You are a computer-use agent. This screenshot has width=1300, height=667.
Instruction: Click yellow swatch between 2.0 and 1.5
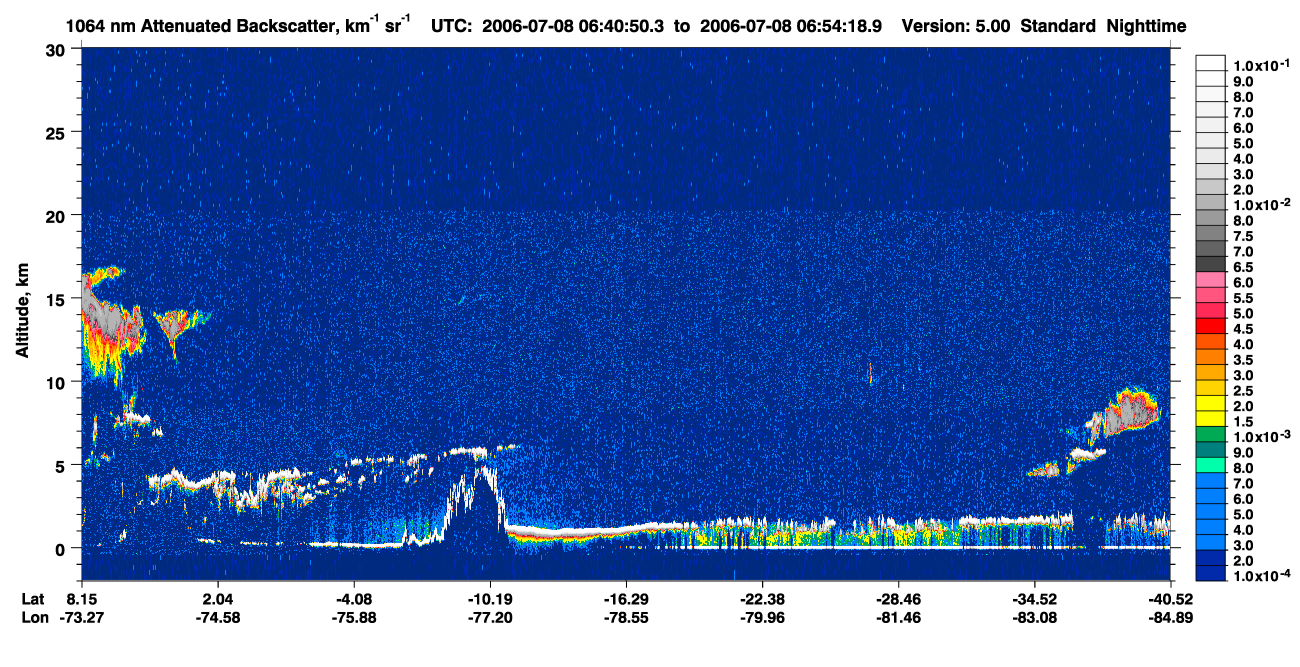click(x=1210, y=418)
